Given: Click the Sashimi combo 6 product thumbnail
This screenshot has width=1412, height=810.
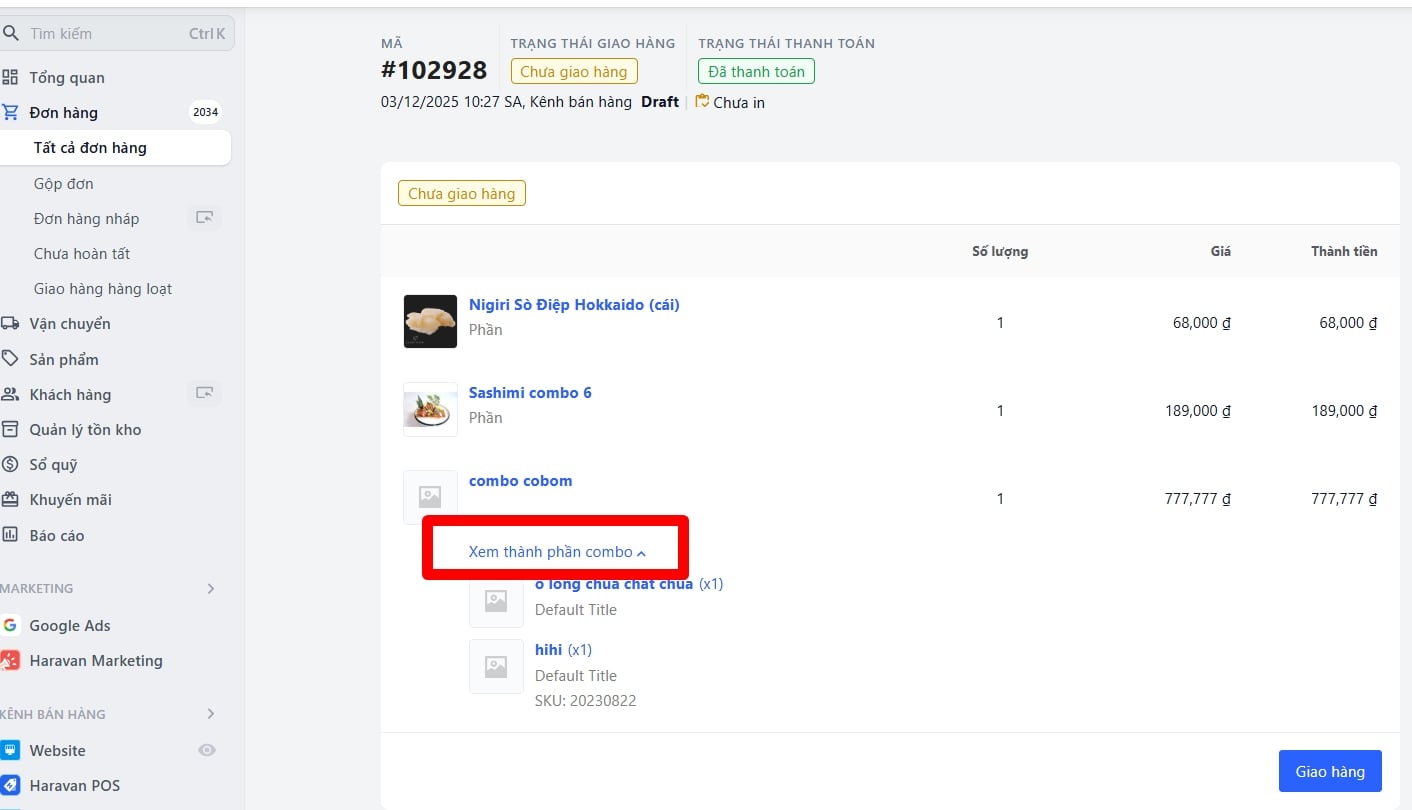Looking at the screenshot, I should (430, 410).
